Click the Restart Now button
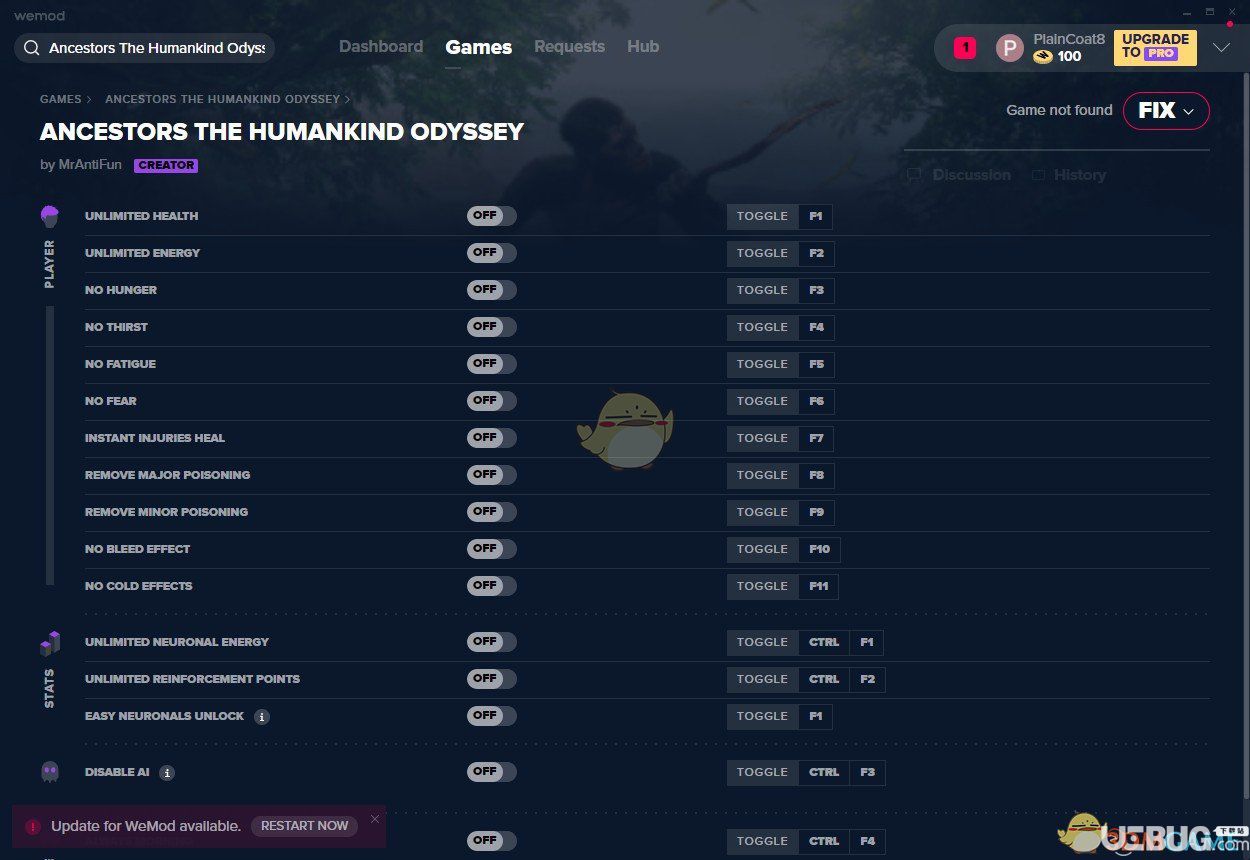 pos(304,826)
